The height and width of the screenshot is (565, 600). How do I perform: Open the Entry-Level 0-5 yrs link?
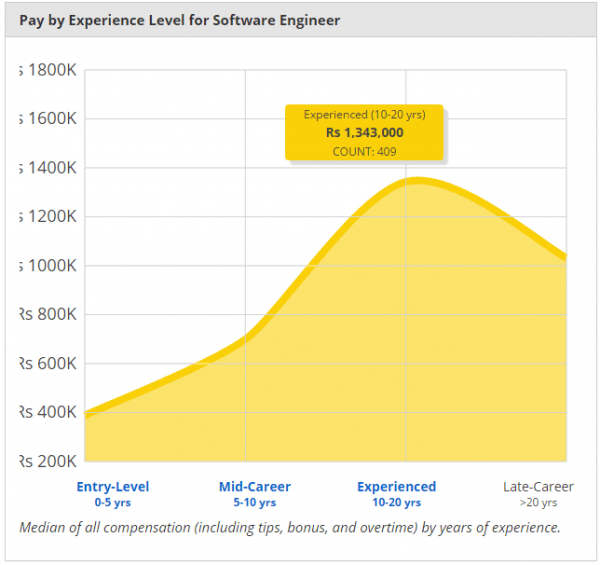[113, 494]
